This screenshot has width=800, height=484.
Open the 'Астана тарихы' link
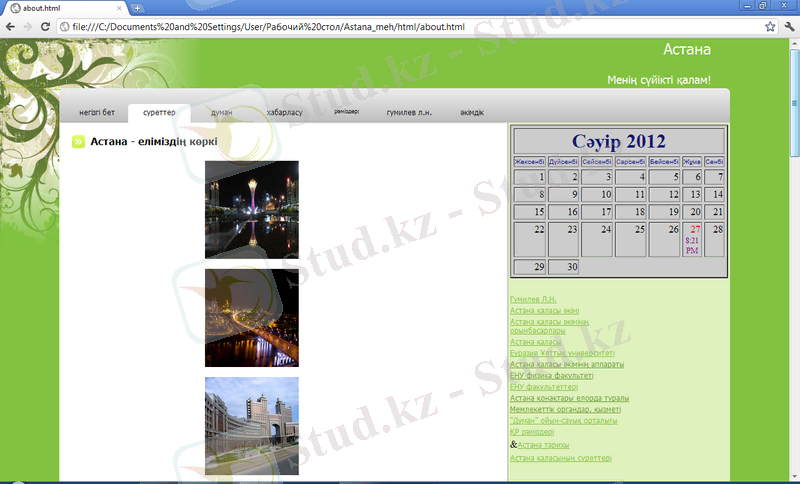pyautogui.click(x=543, y=445)
